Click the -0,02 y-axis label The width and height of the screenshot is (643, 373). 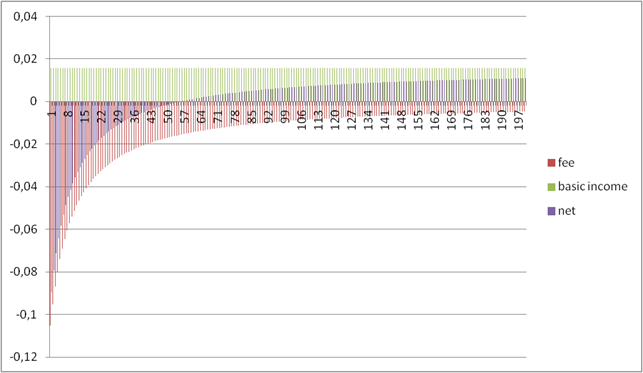tap(23, 144)
